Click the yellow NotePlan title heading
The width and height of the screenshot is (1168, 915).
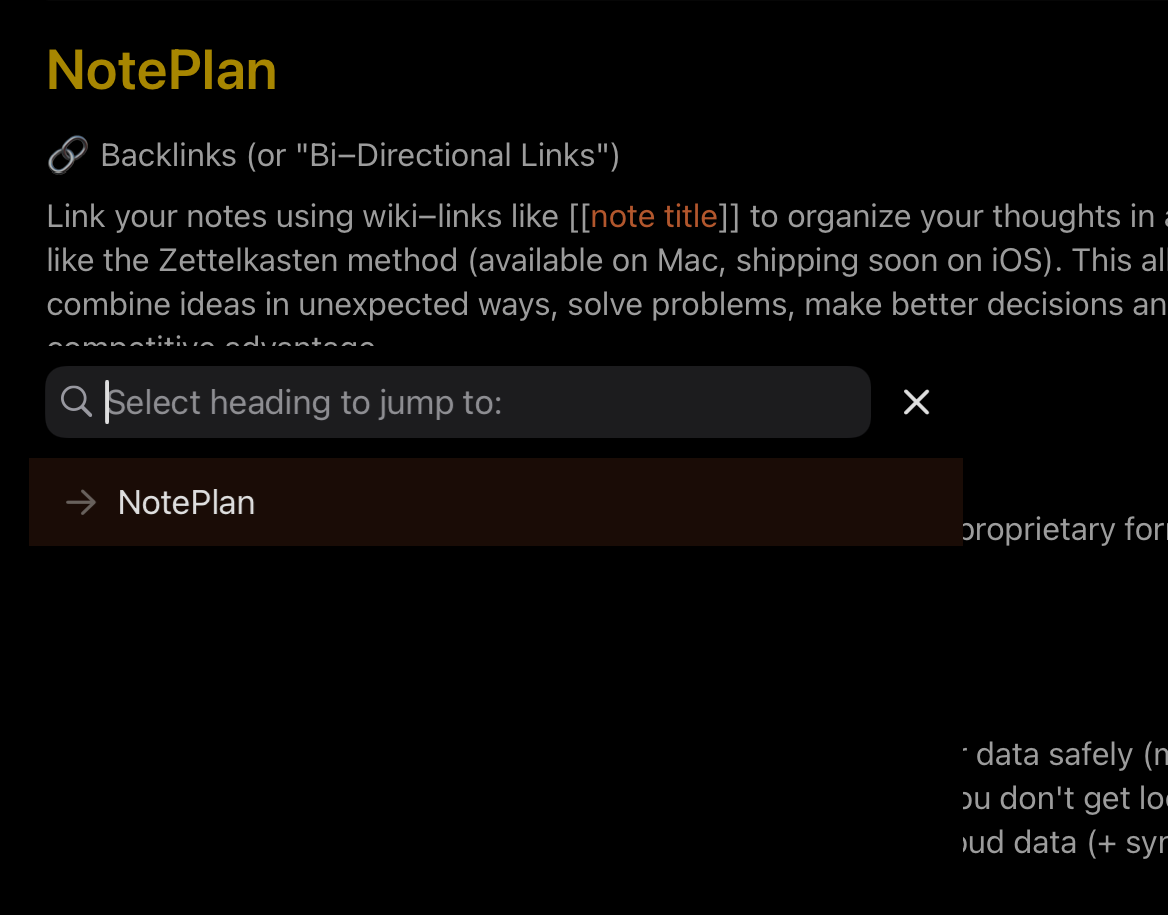tap(162, 71)
